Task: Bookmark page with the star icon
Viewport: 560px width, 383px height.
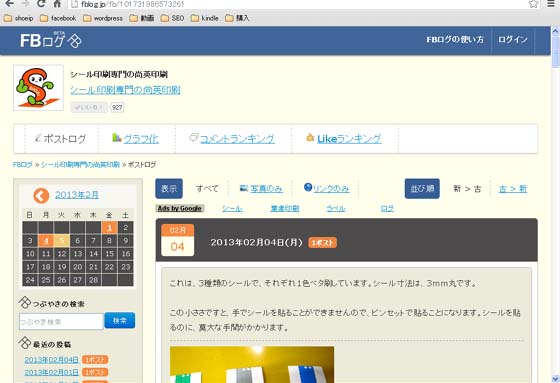Action: coord(534,4)
